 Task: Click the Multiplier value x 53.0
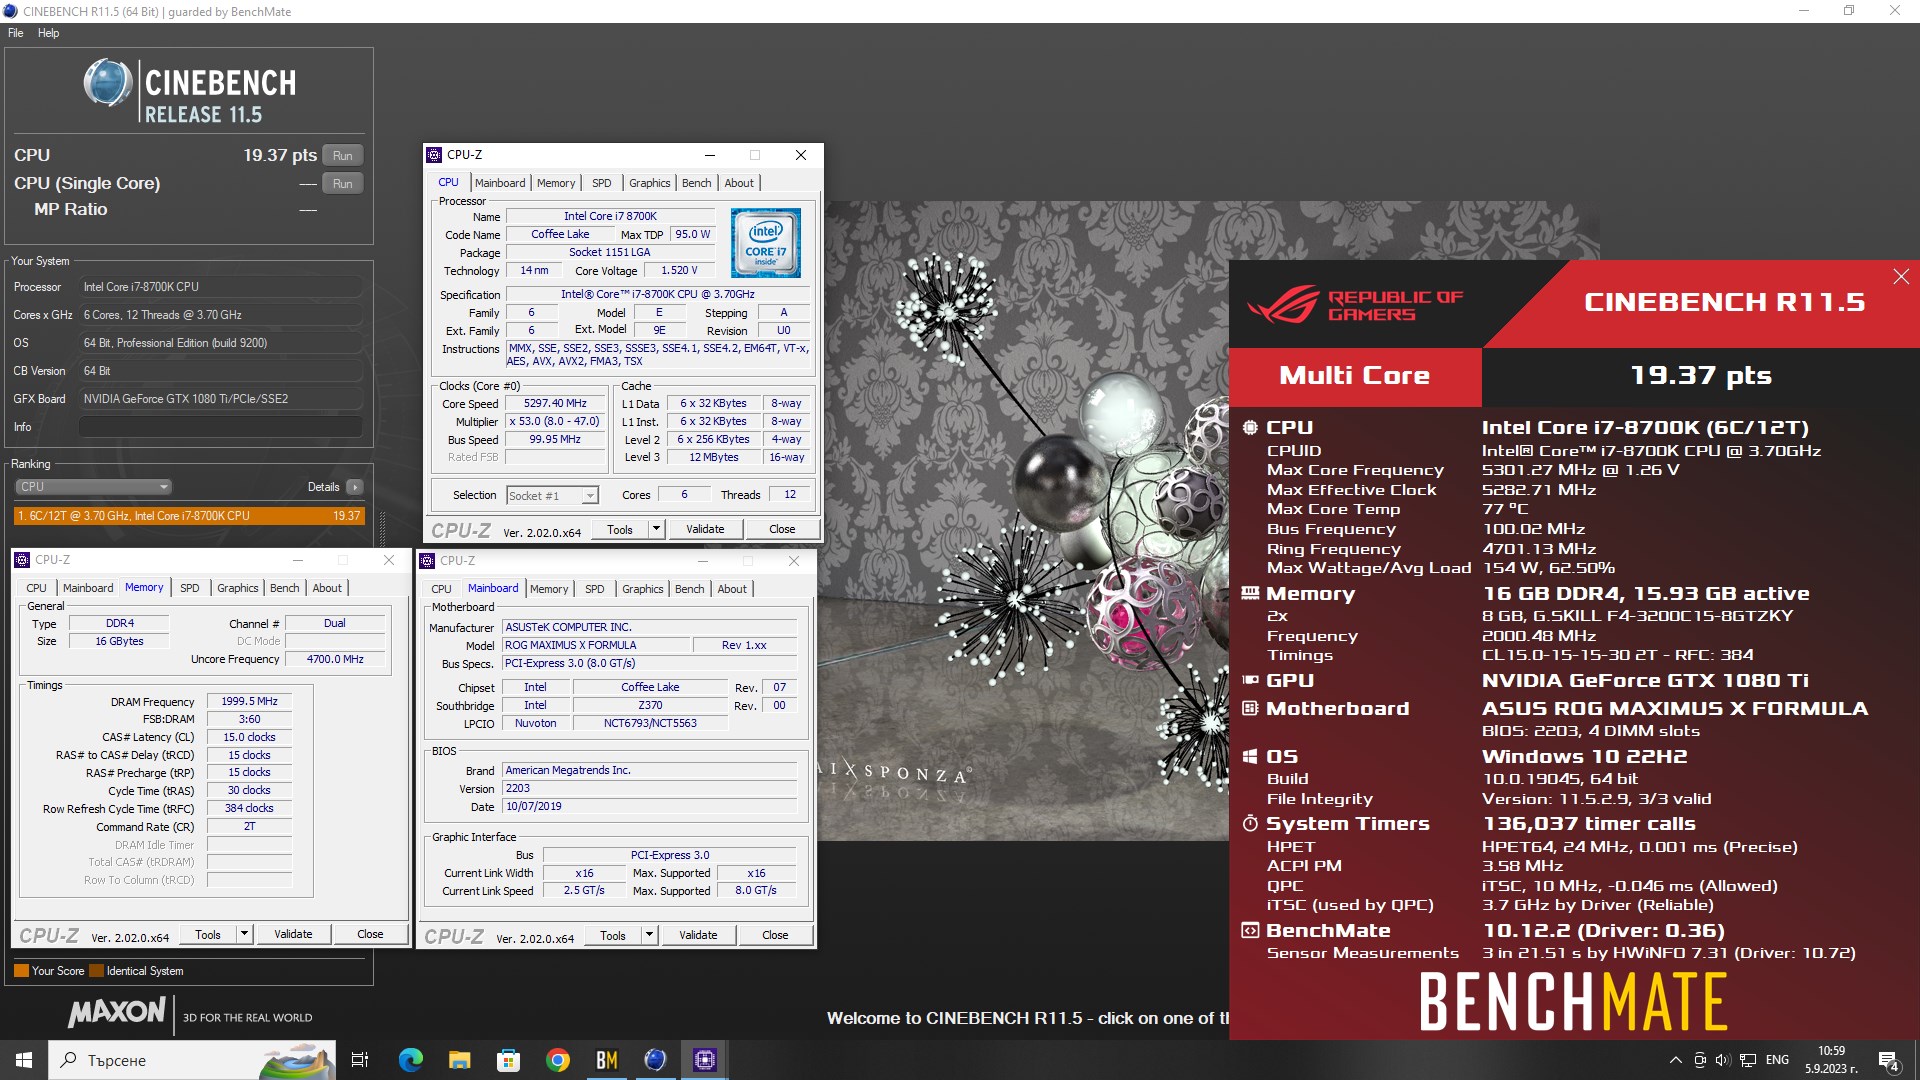click(555, 422)
